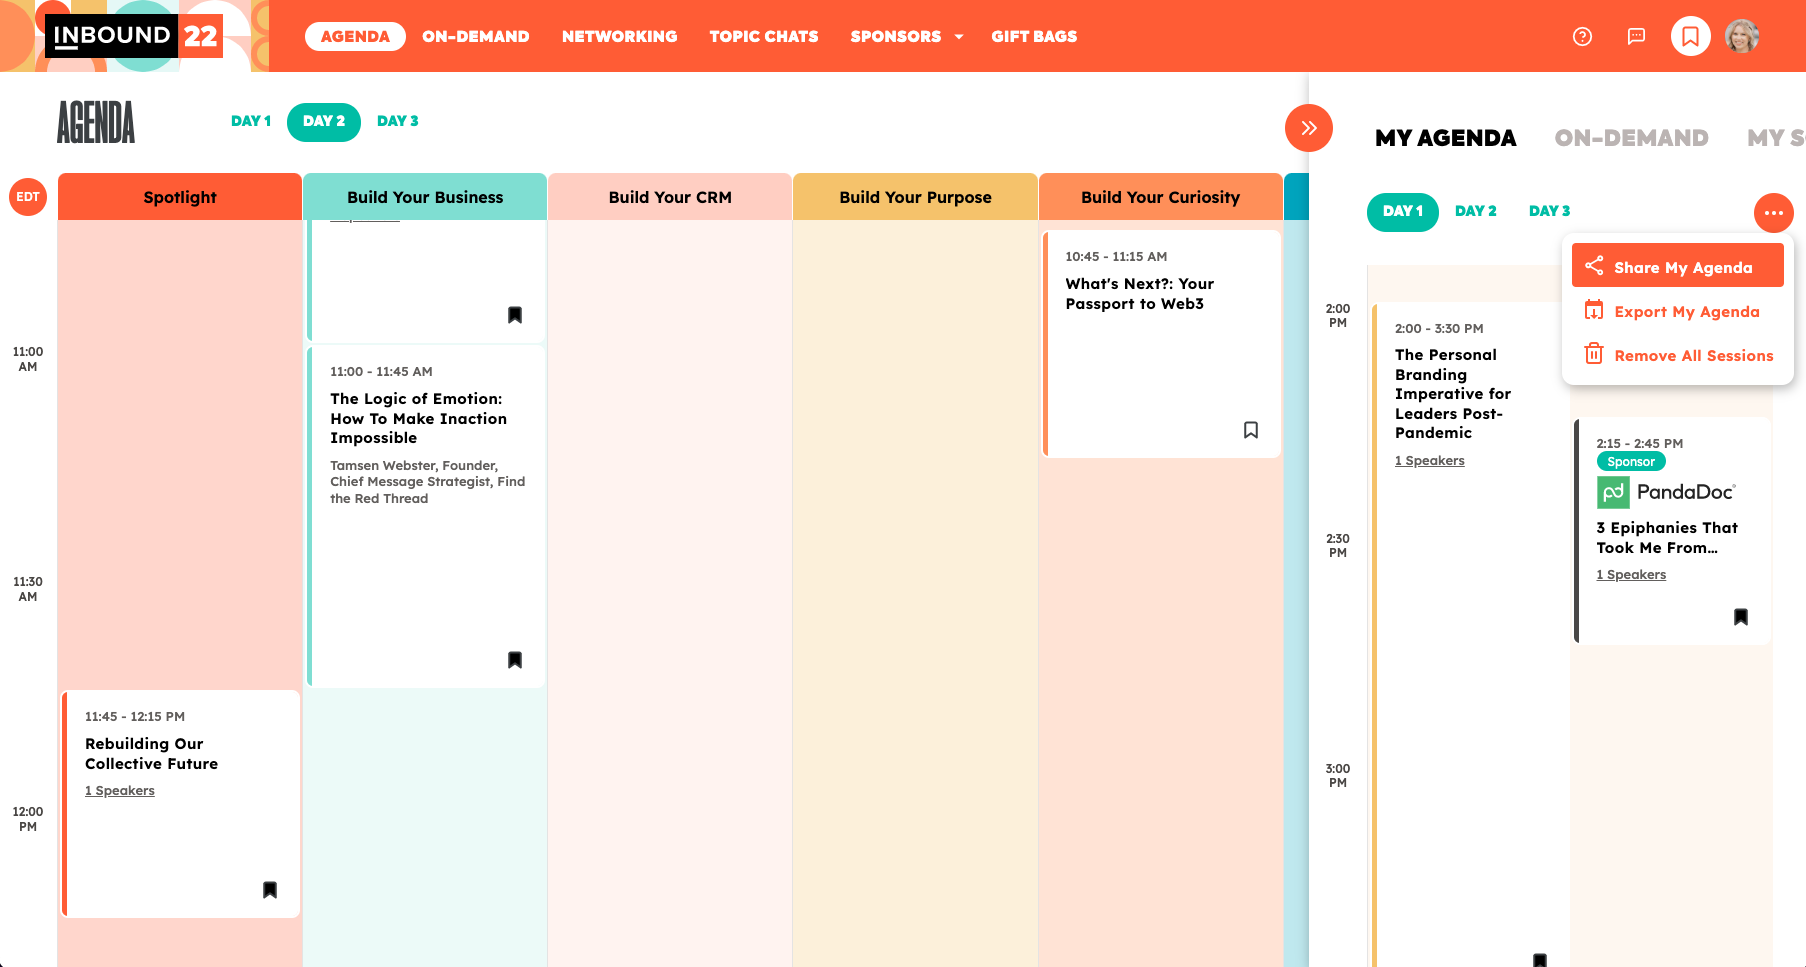Click Rebuilding Our Collective Future title

[151, 754]
